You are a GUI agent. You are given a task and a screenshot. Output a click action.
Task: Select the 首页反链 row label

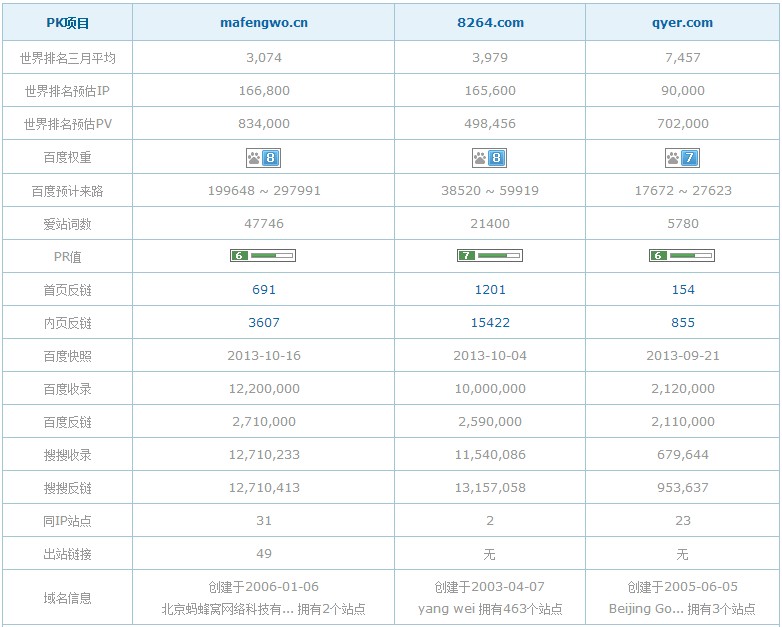pyautogui.click(x=67, y=290)
